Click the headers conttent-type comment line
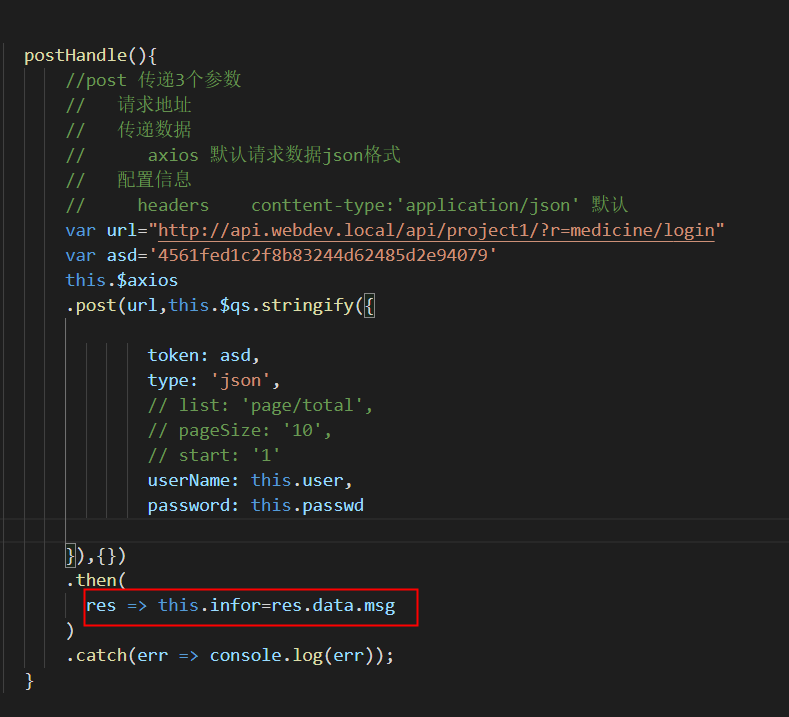 (347, 205)
